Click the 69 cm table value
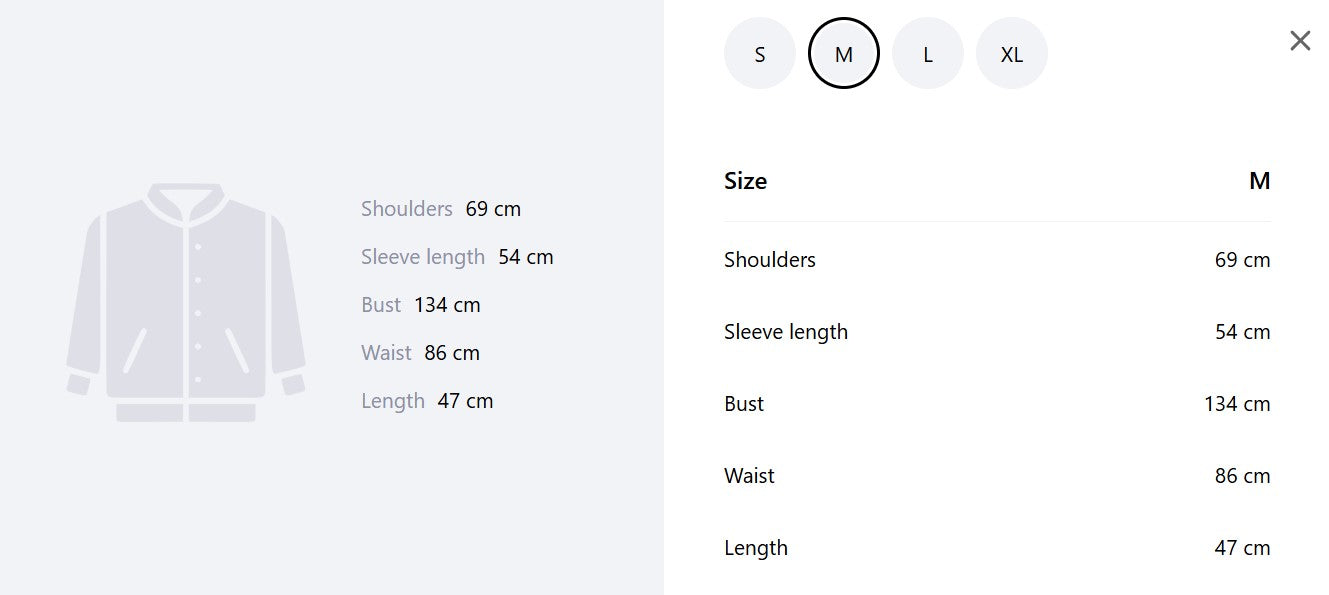This screenshot has width=1329, height=595. click(x=1242, y=260)
